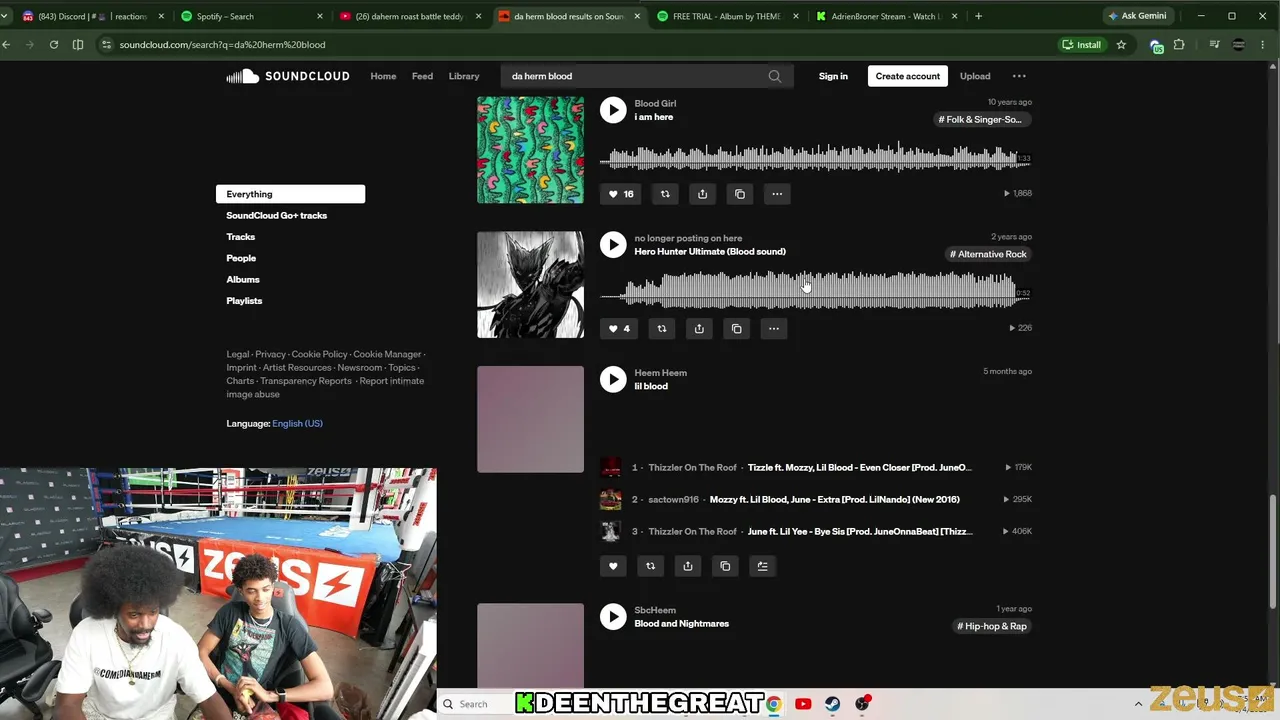1280x720 pixels.
Task: Open the Privacy footer link
Action: pyautogui.click(x=270, y=354)
